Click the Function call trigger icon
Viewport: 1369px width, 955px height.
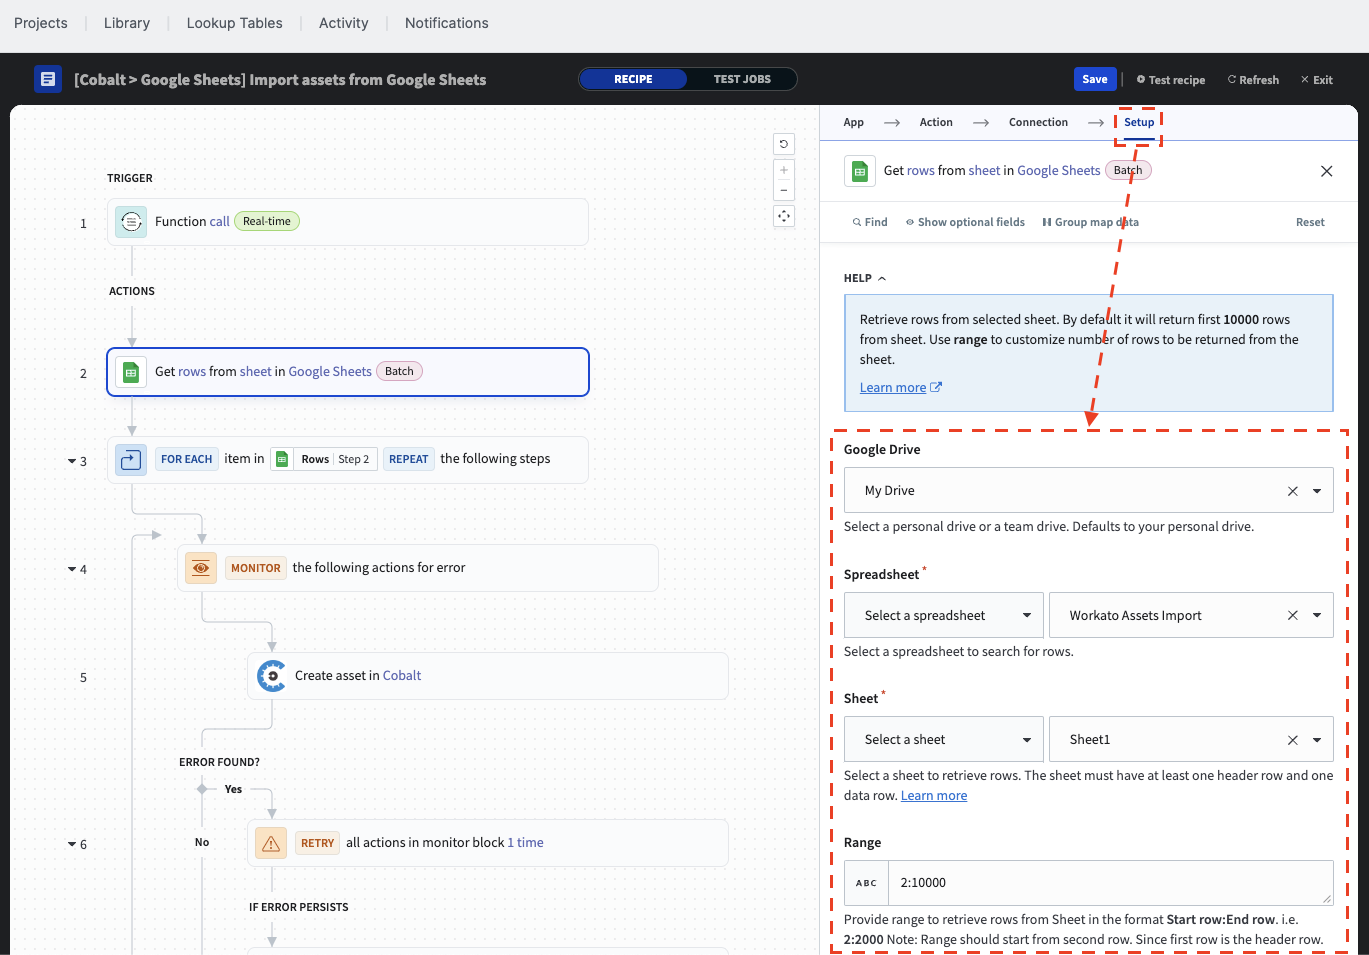point(131,222)
